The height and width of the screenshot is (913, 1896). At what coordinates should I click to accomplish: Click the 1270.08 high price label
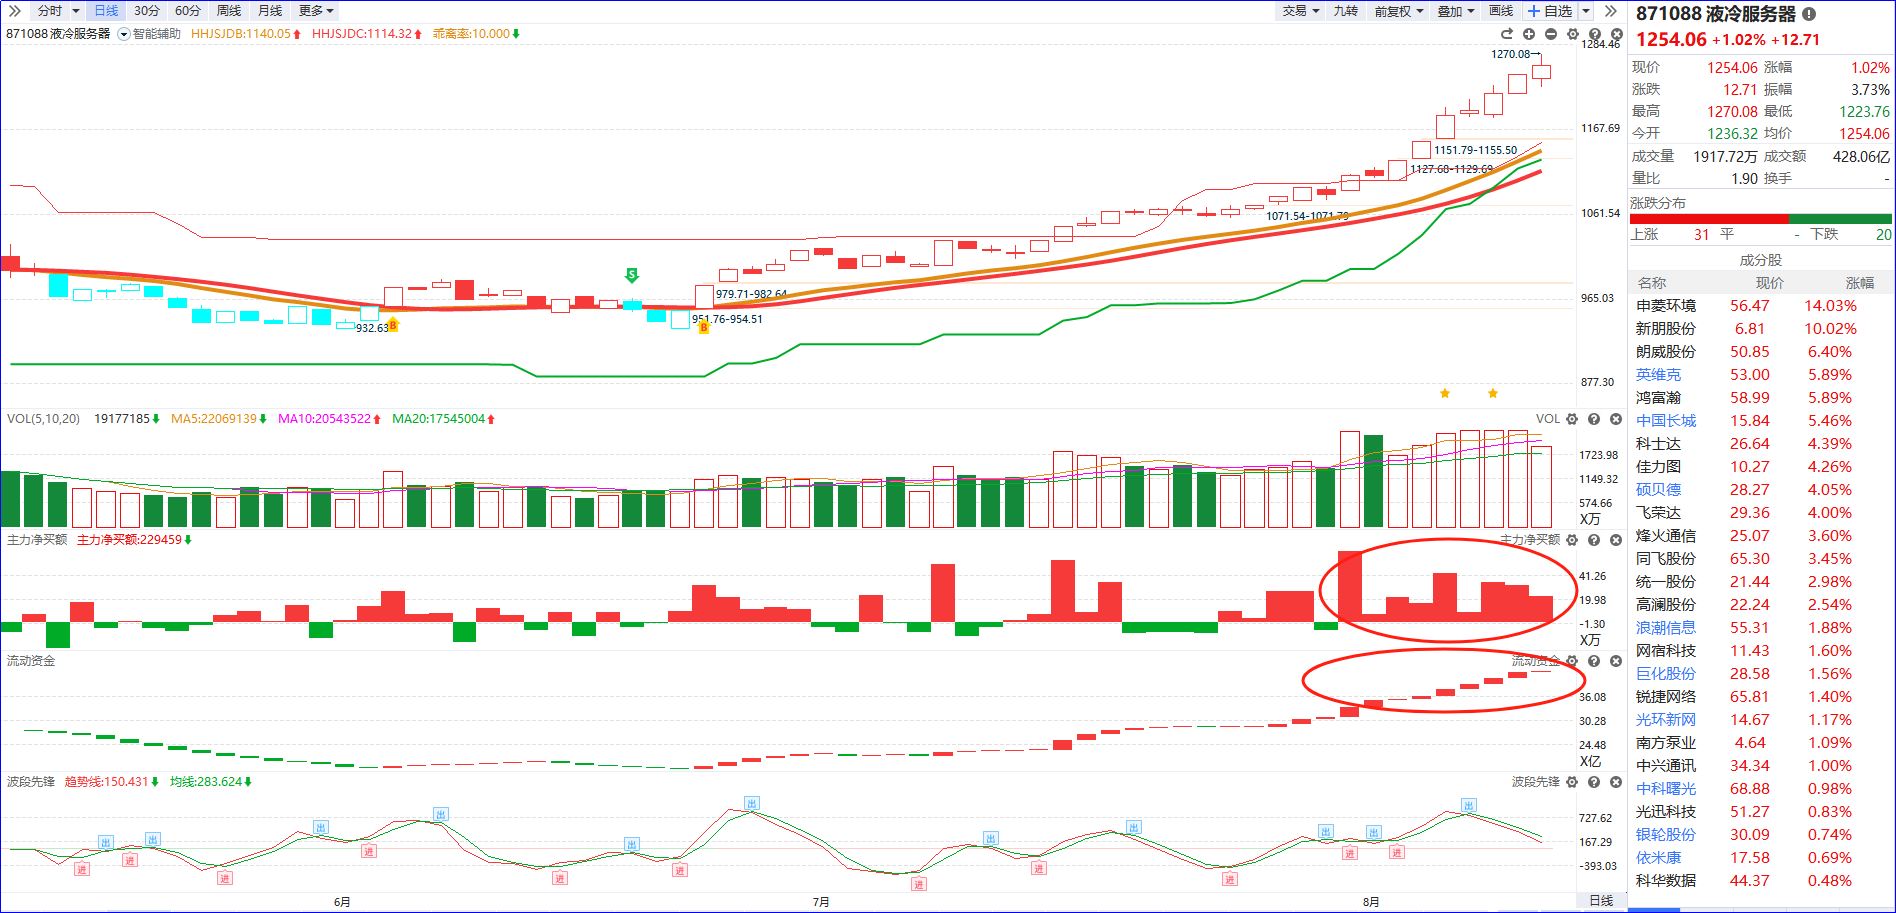tap(1510, 54)
